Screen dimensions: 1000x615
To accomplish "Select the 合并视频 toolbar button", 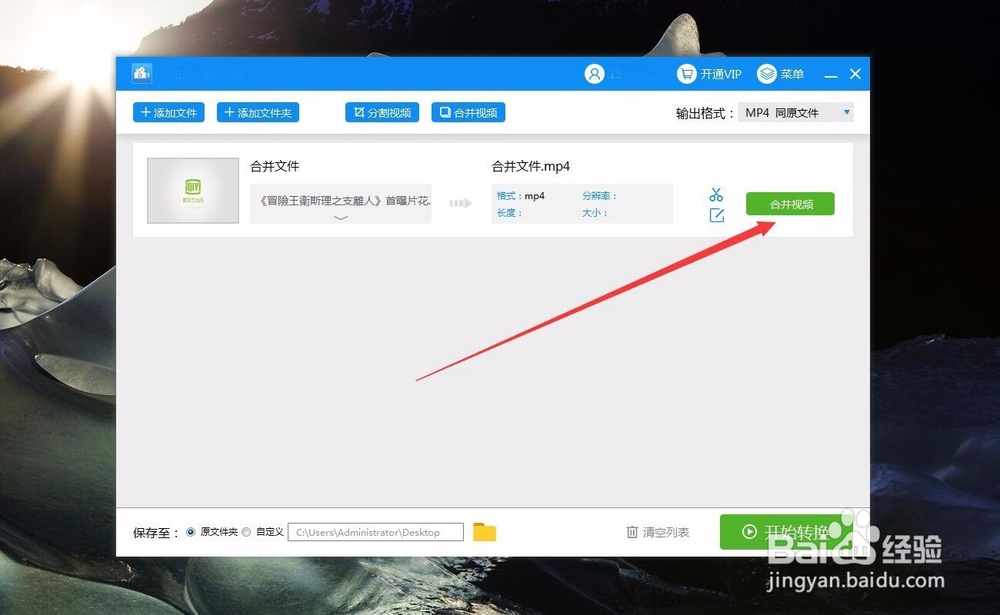I will tap(468, 112).
